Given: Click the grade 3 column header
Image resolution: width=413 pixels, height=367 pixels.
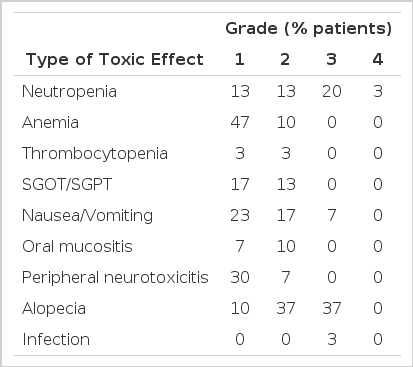Looking at the screenshot, I should click(331, 60).
